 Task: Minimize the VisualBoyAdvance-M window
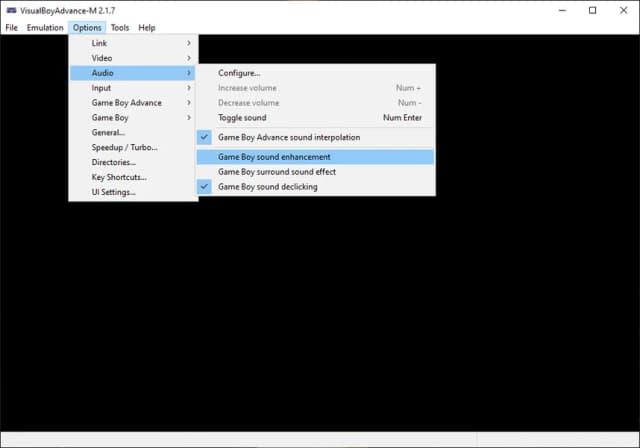pos(562,10)
